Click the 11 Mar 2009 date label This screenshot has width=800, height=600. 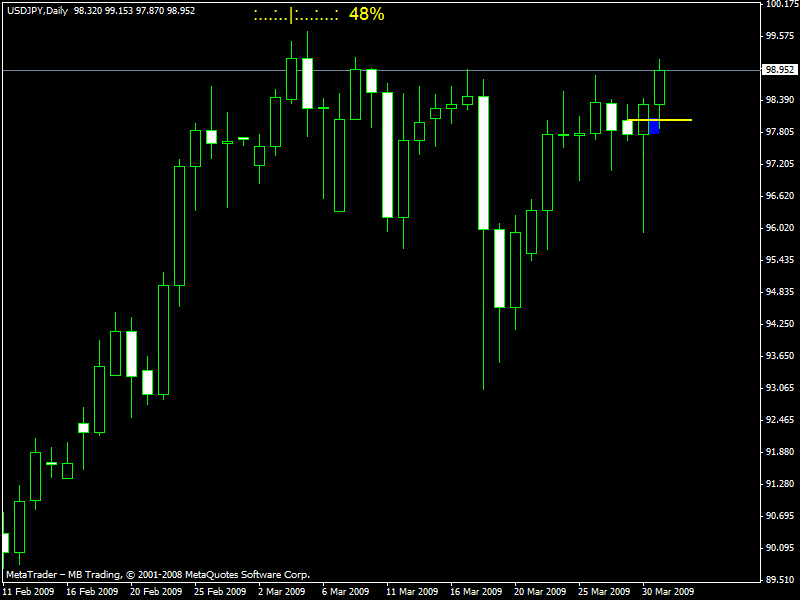click(412, 592)
